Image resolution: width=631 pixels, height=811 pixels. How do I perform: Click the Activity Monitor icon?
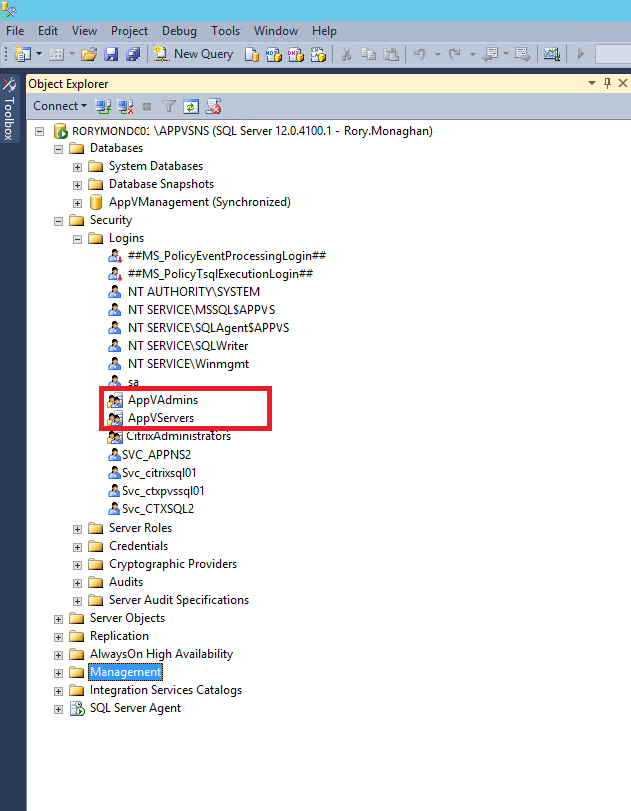pos(551,54)
